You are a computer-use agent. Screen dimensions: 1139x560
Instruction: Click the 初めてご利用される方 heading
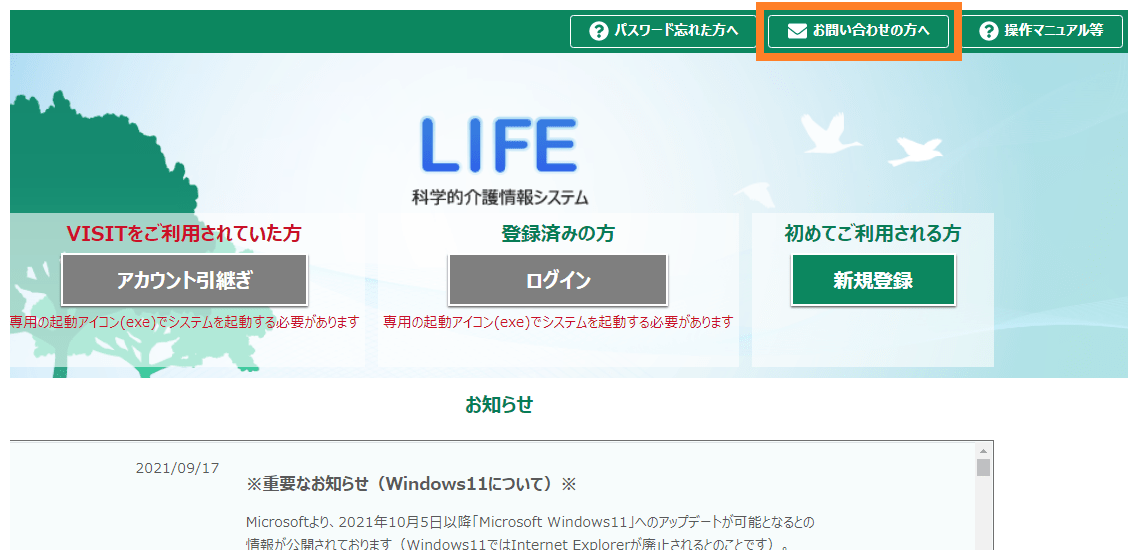point(872,234)
